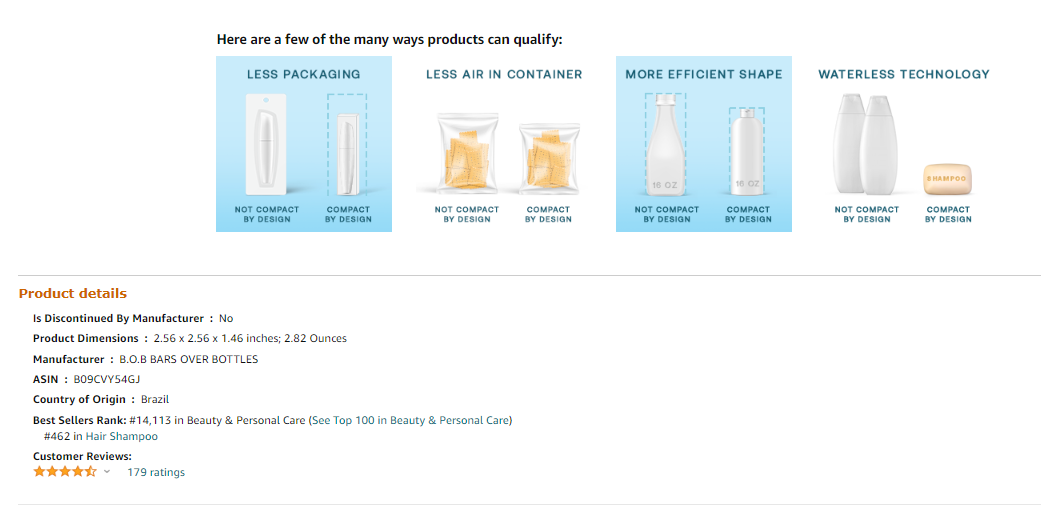The width and height of the screenshot is (1041, 506).
Task: Click the orange shampoo bar icon
Action: coord(947,179)
